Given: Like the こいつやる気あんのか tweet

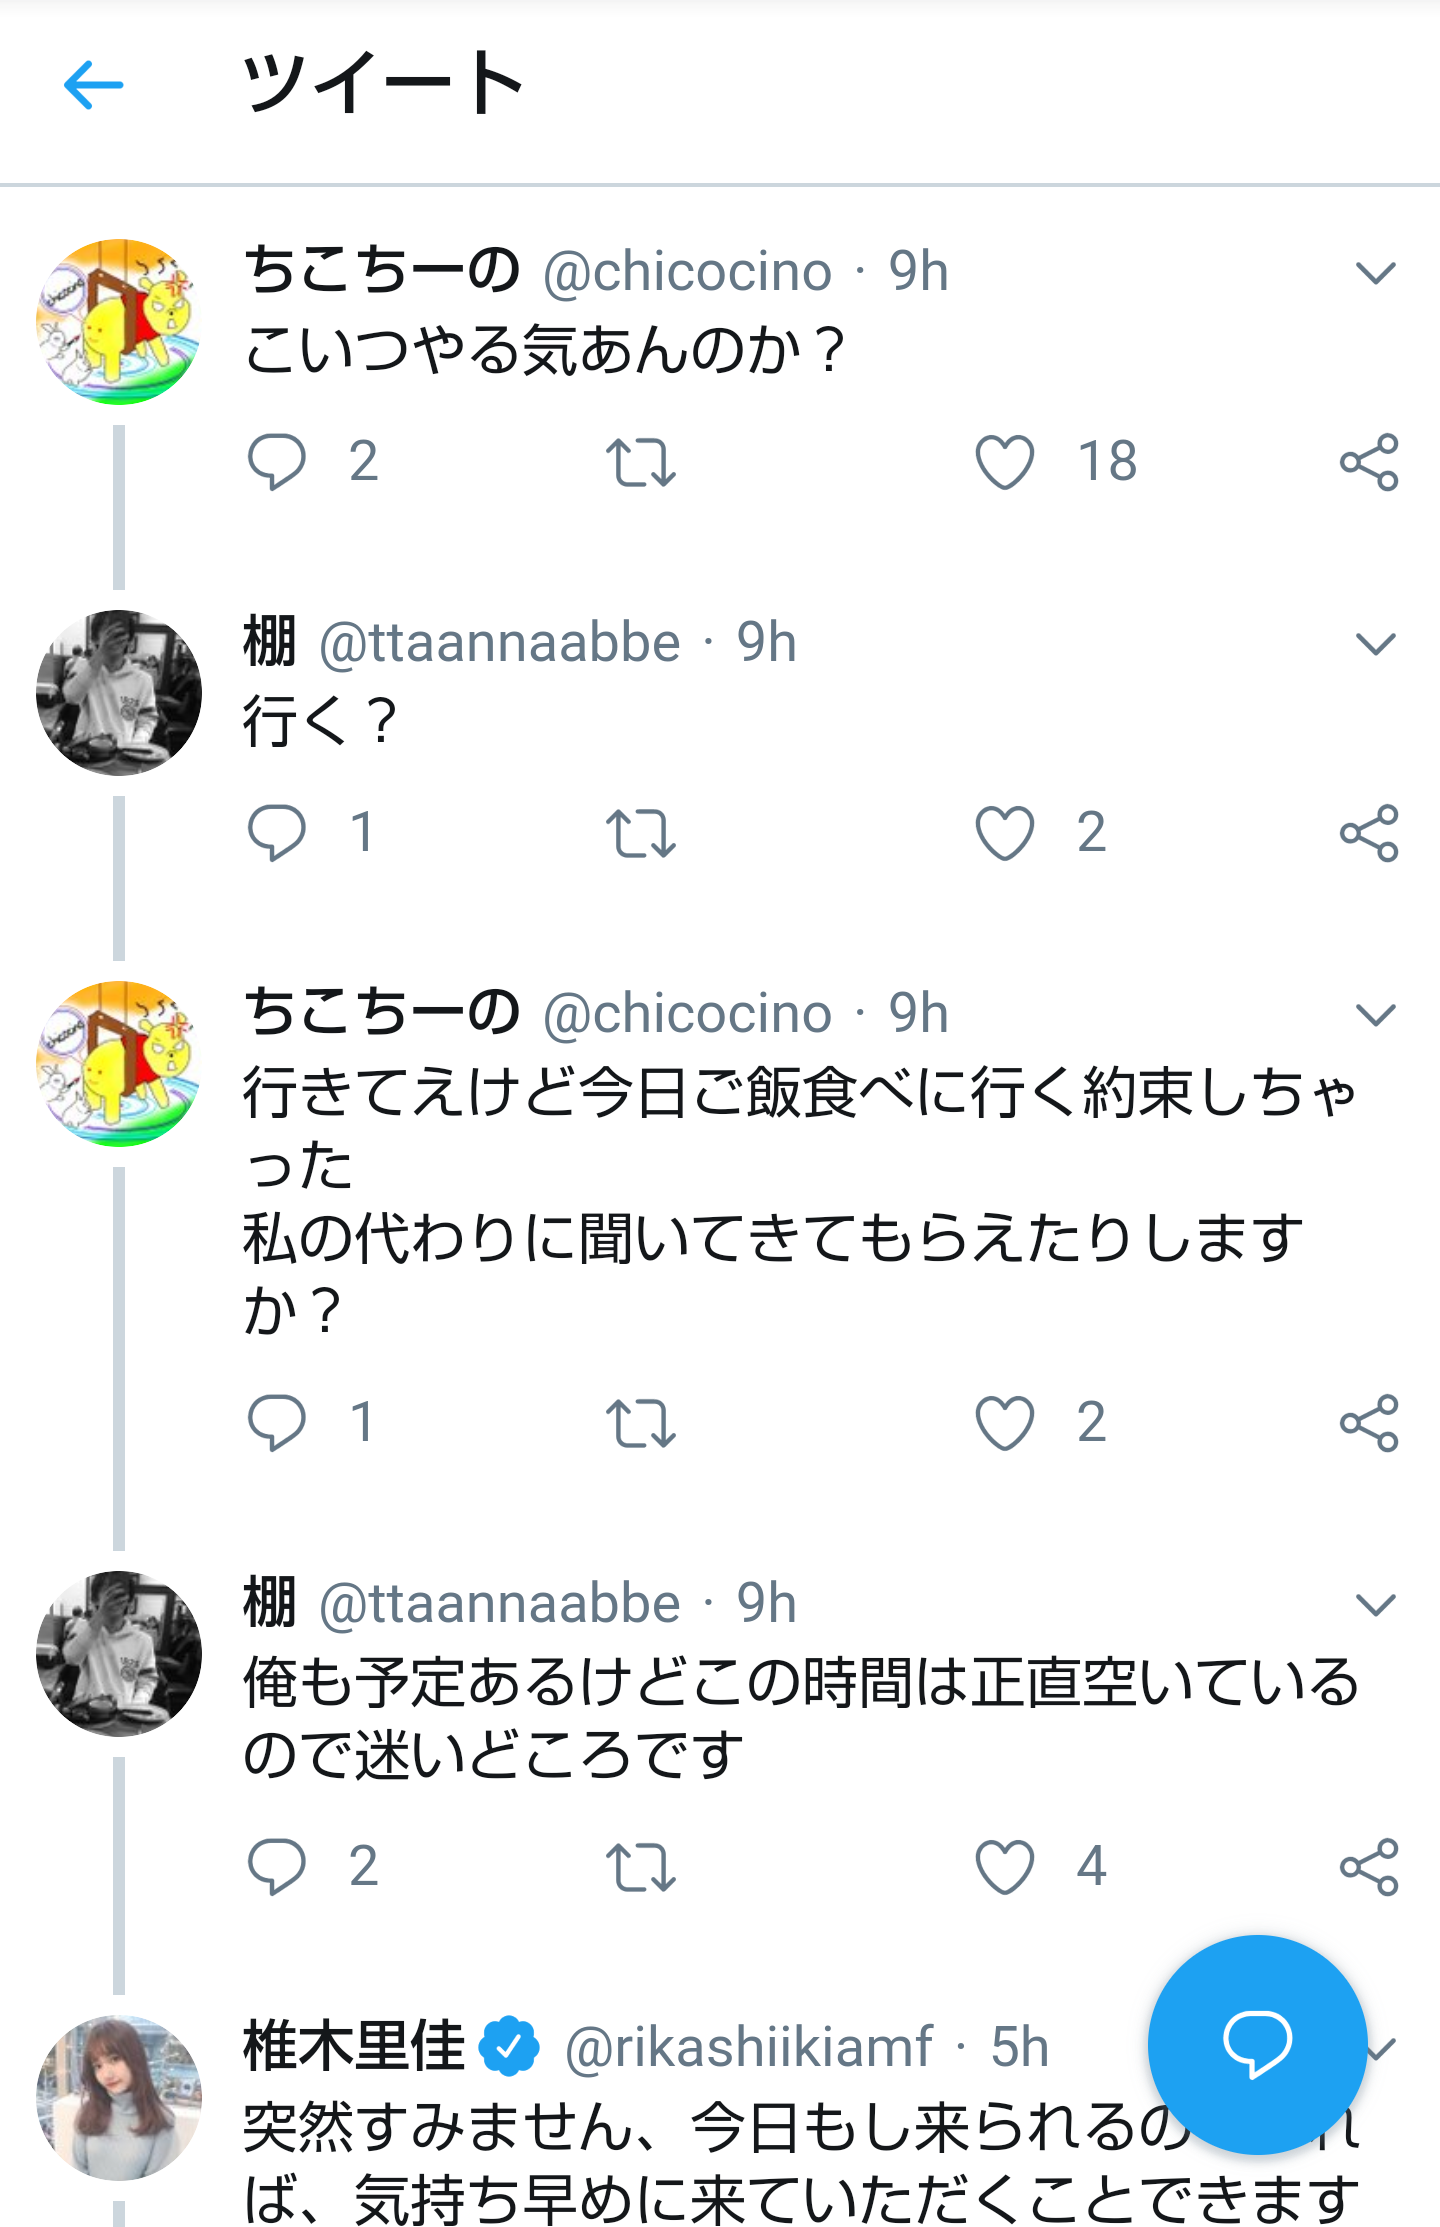Looking at the screenshot, I should 1004,462.
